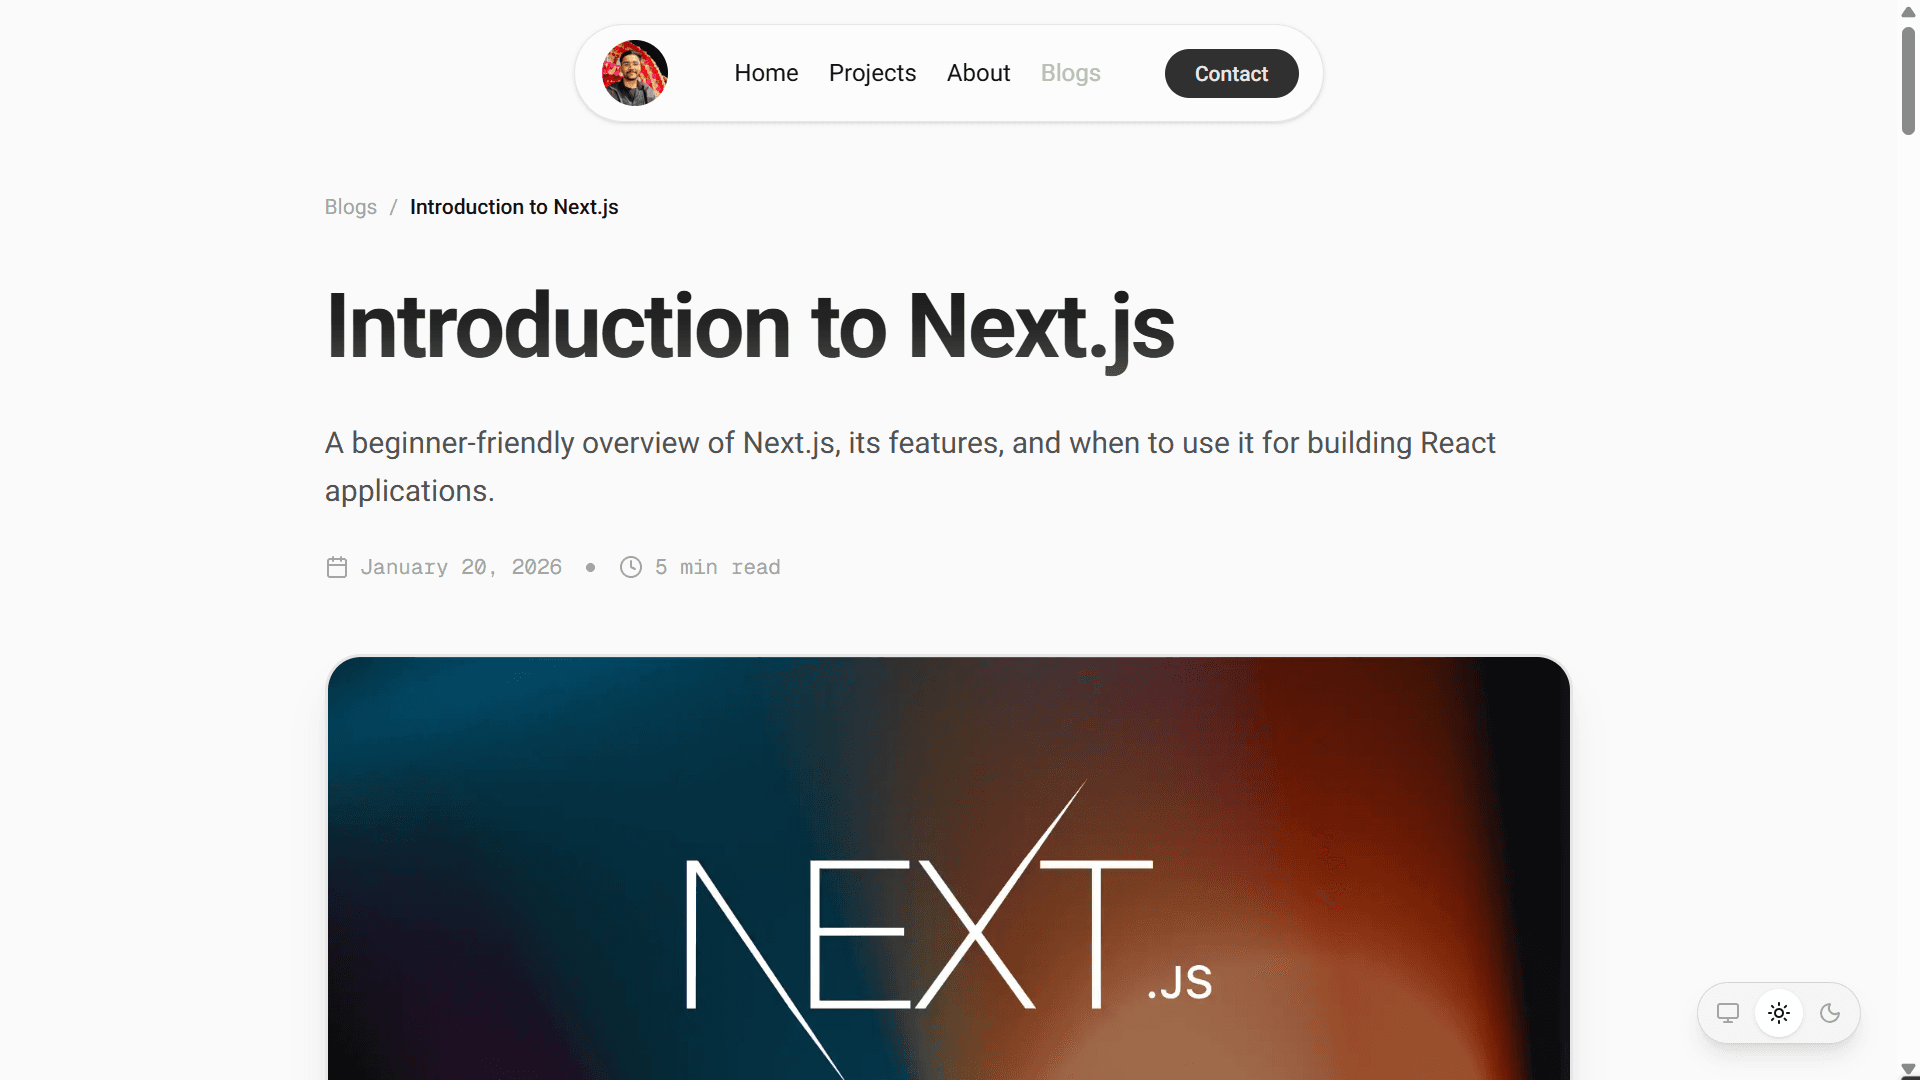This screenshot has width=1920, height=1080.
Task: Click the scrollbar up arrow
Action: click(x=1908, y=11)
